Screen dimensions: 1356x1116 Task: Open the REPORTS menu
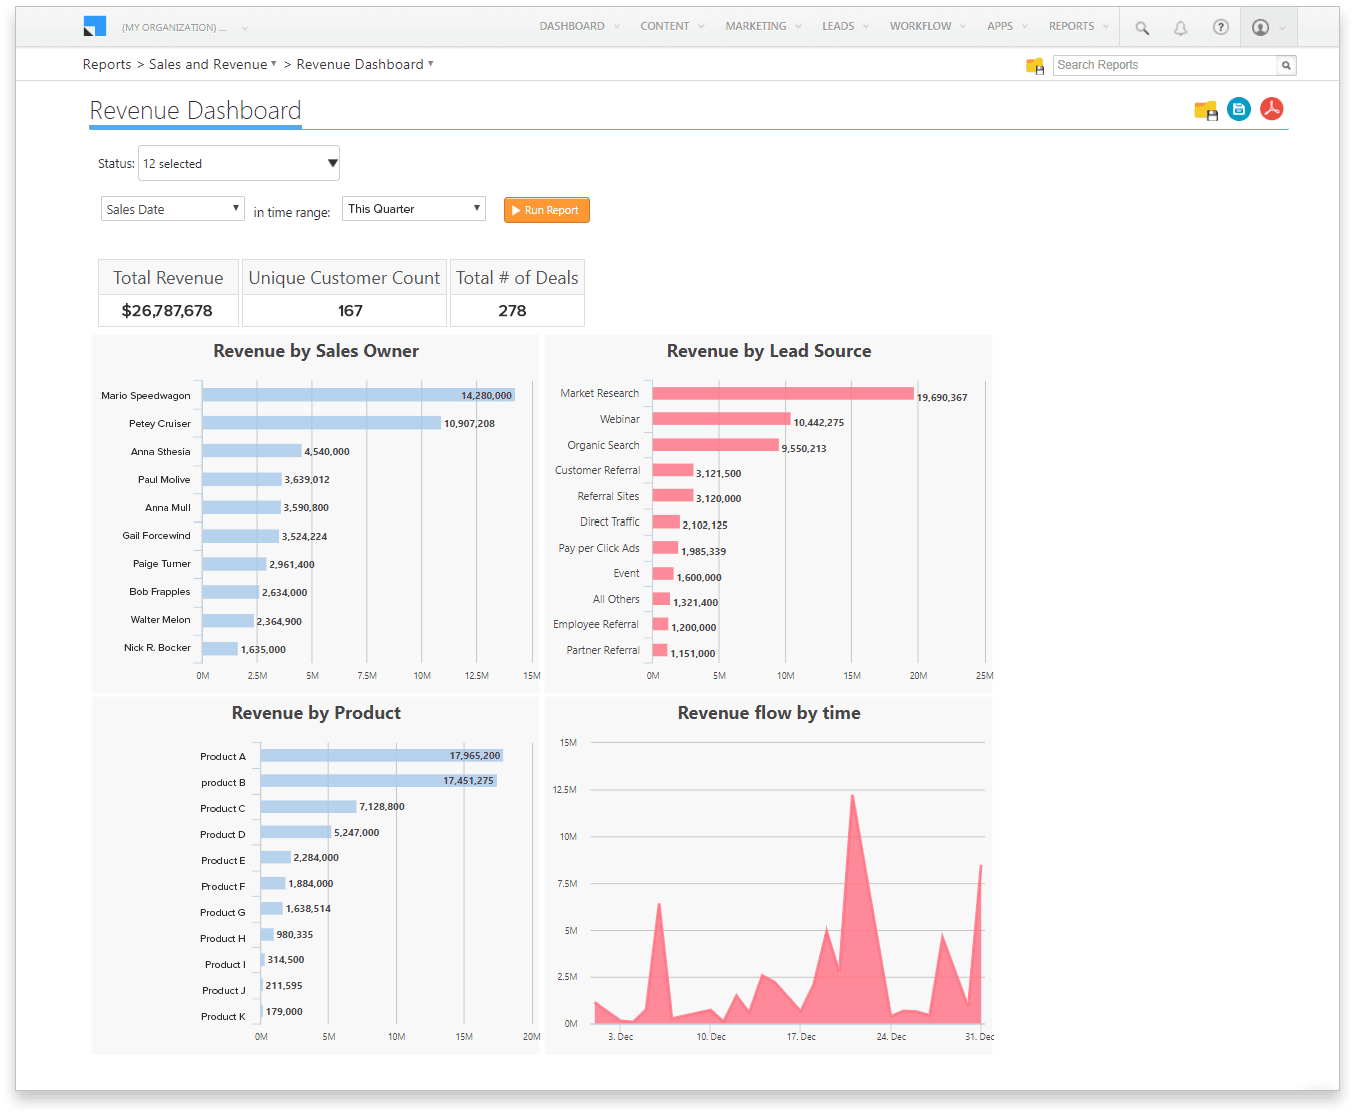click(1071, 26)
